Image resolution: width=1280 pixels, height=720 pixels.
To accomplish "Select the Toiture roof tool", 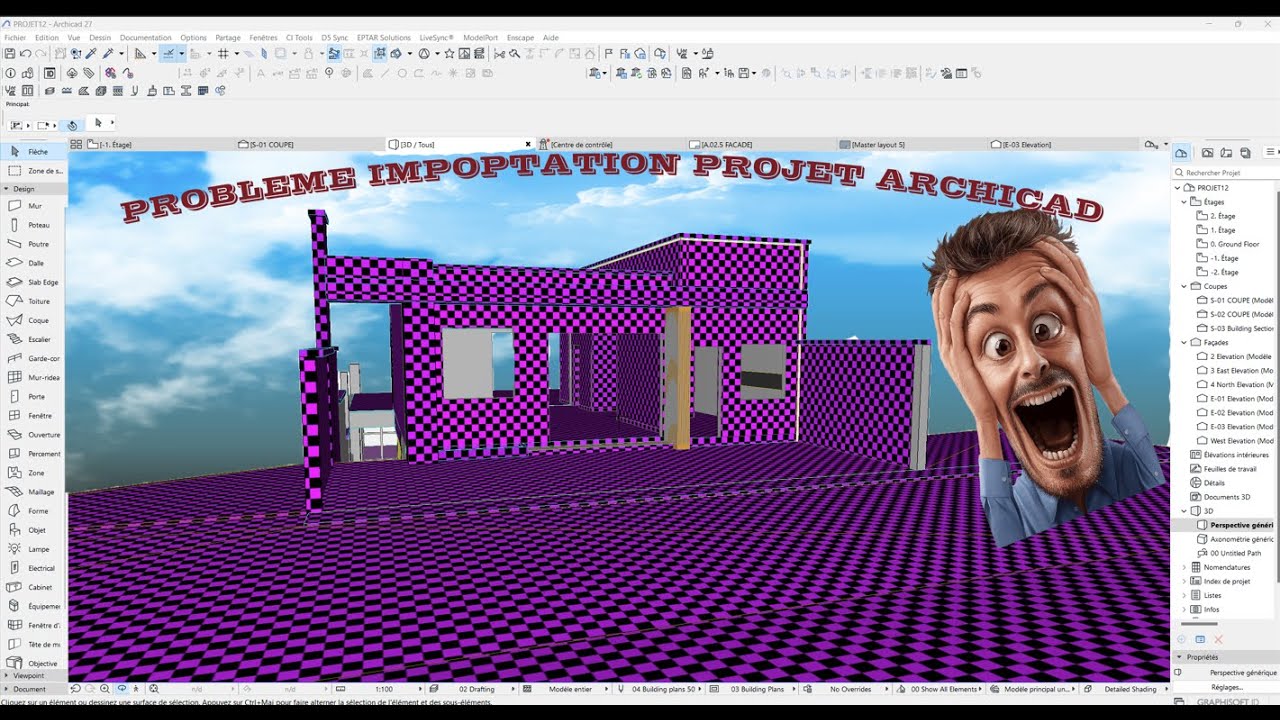I will point(32,301).
